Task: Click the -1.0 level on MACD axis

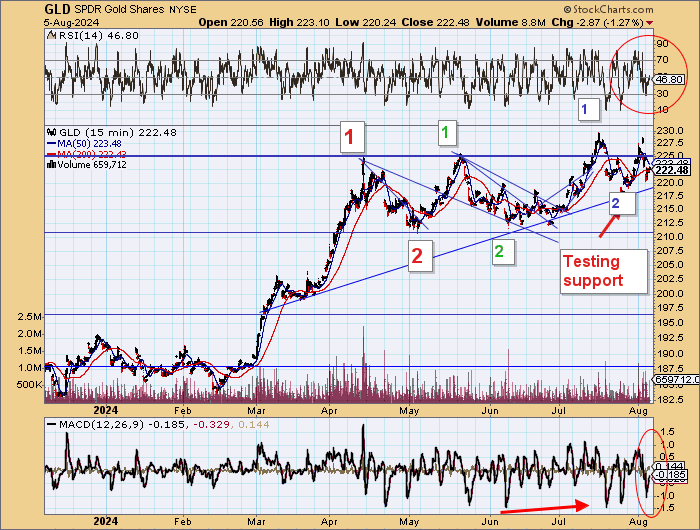Action: click(665, 496)
